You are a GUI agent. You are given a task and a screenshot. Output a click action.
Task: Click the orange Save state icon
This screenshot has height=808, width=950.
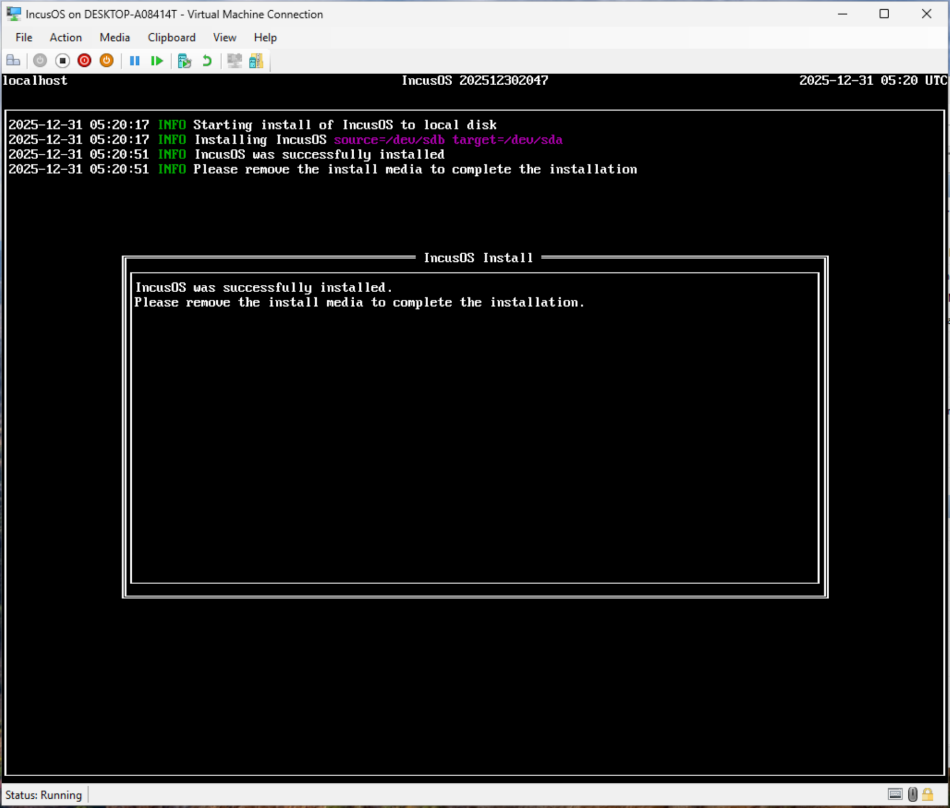coord(106,60)
